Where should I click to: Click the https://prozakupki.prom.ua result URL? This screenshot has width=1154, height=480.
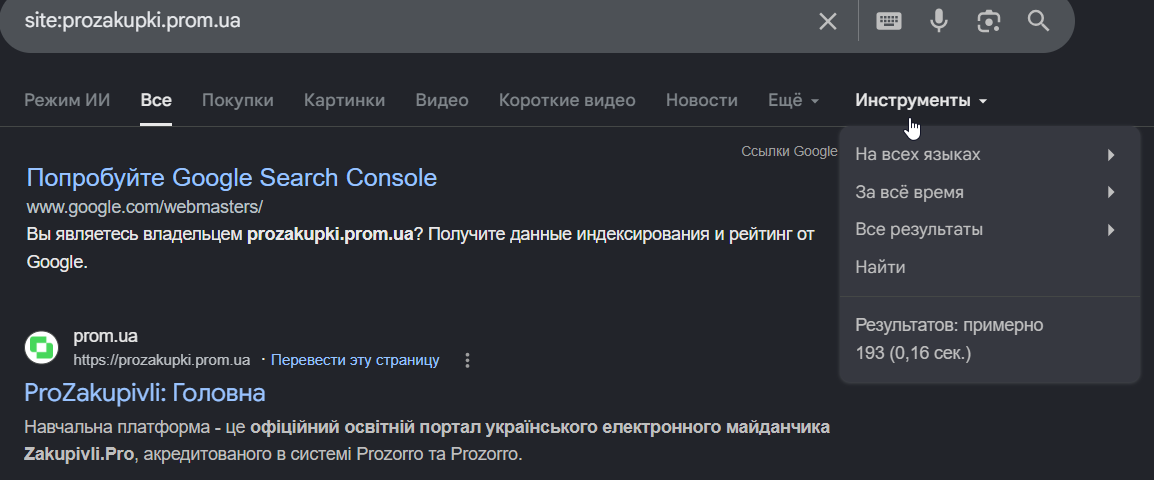click(x=162, y=360)
